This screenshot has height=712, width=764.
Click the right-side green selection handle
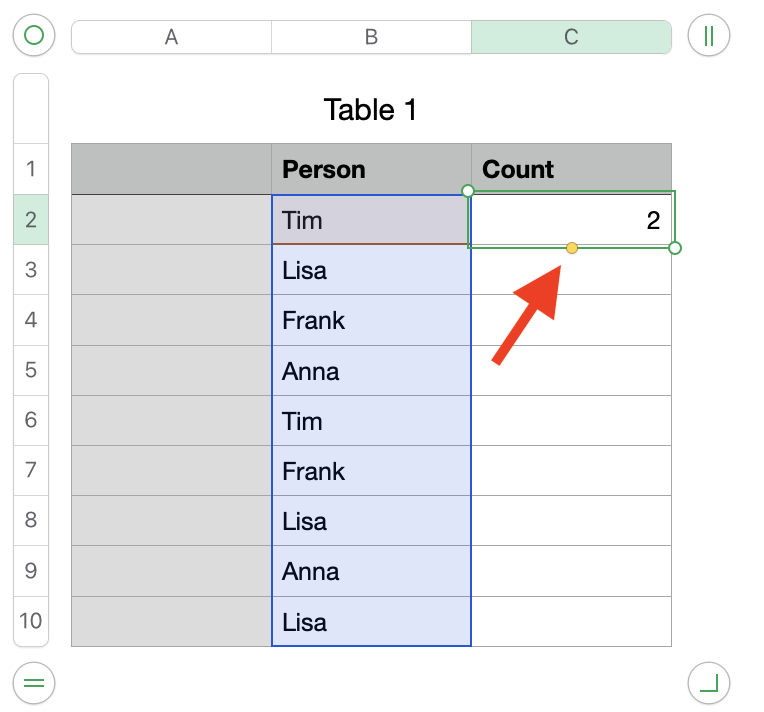675,248
